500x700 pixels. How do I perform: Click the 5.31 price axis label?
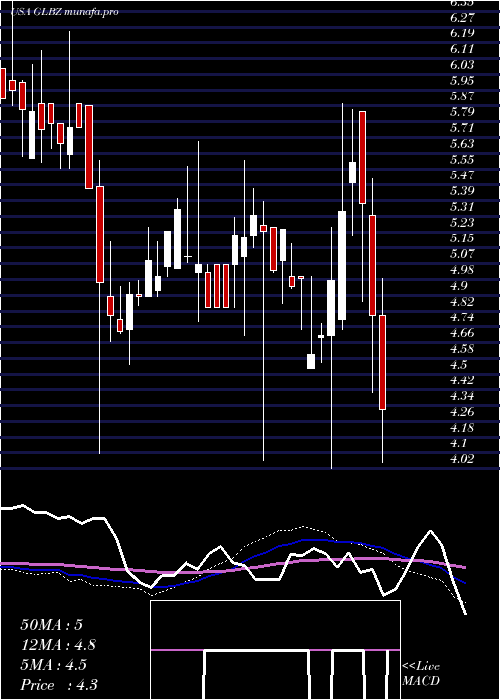point(462,207)
